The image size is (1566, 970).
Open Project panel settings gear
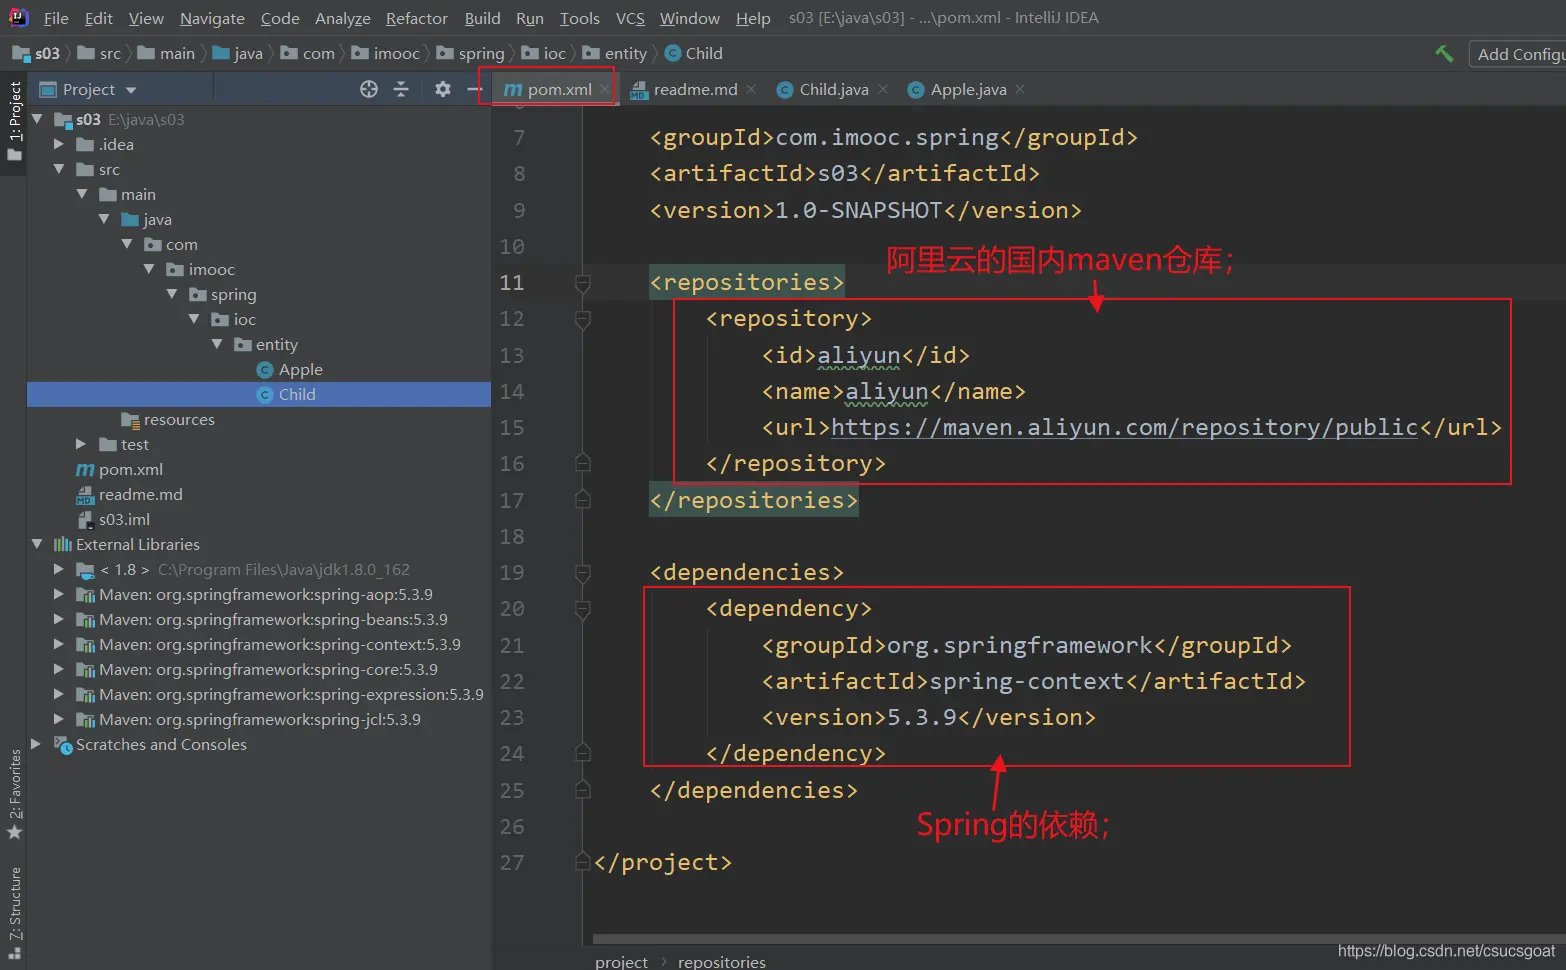(x=443, y=89)
